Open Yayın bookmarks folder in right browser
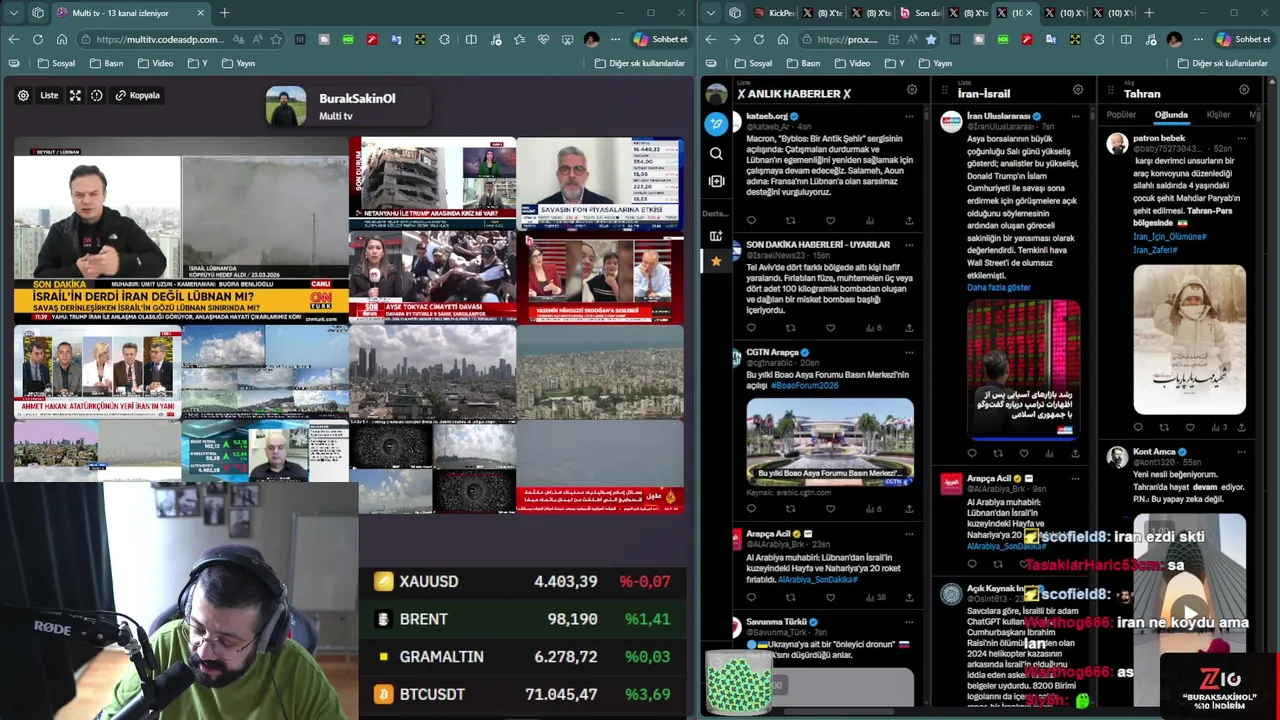The height and width of the screenshot is (720, 1280). 935,63
